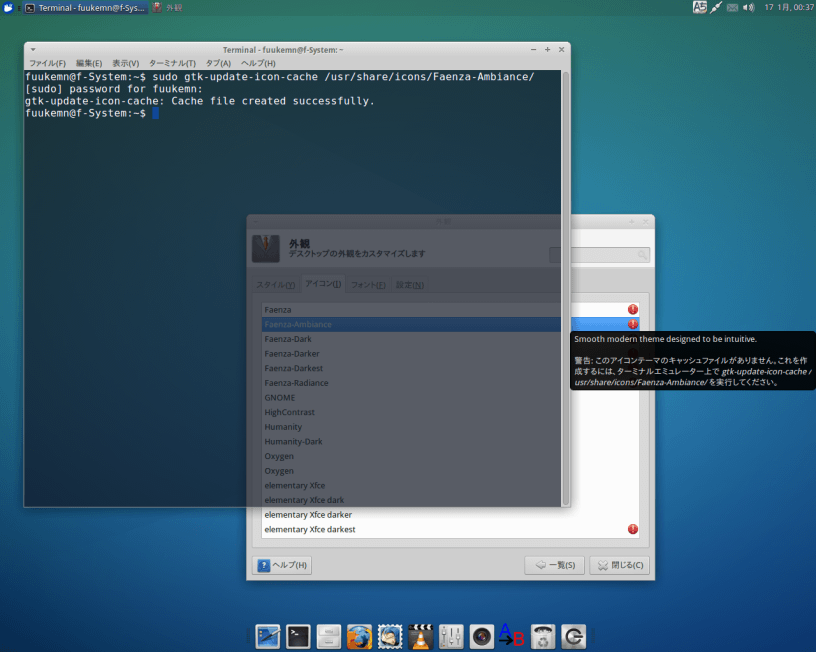Open the Xfce mouse applications menu
This screenshot has width=816, height=652.
pos(8,7)
